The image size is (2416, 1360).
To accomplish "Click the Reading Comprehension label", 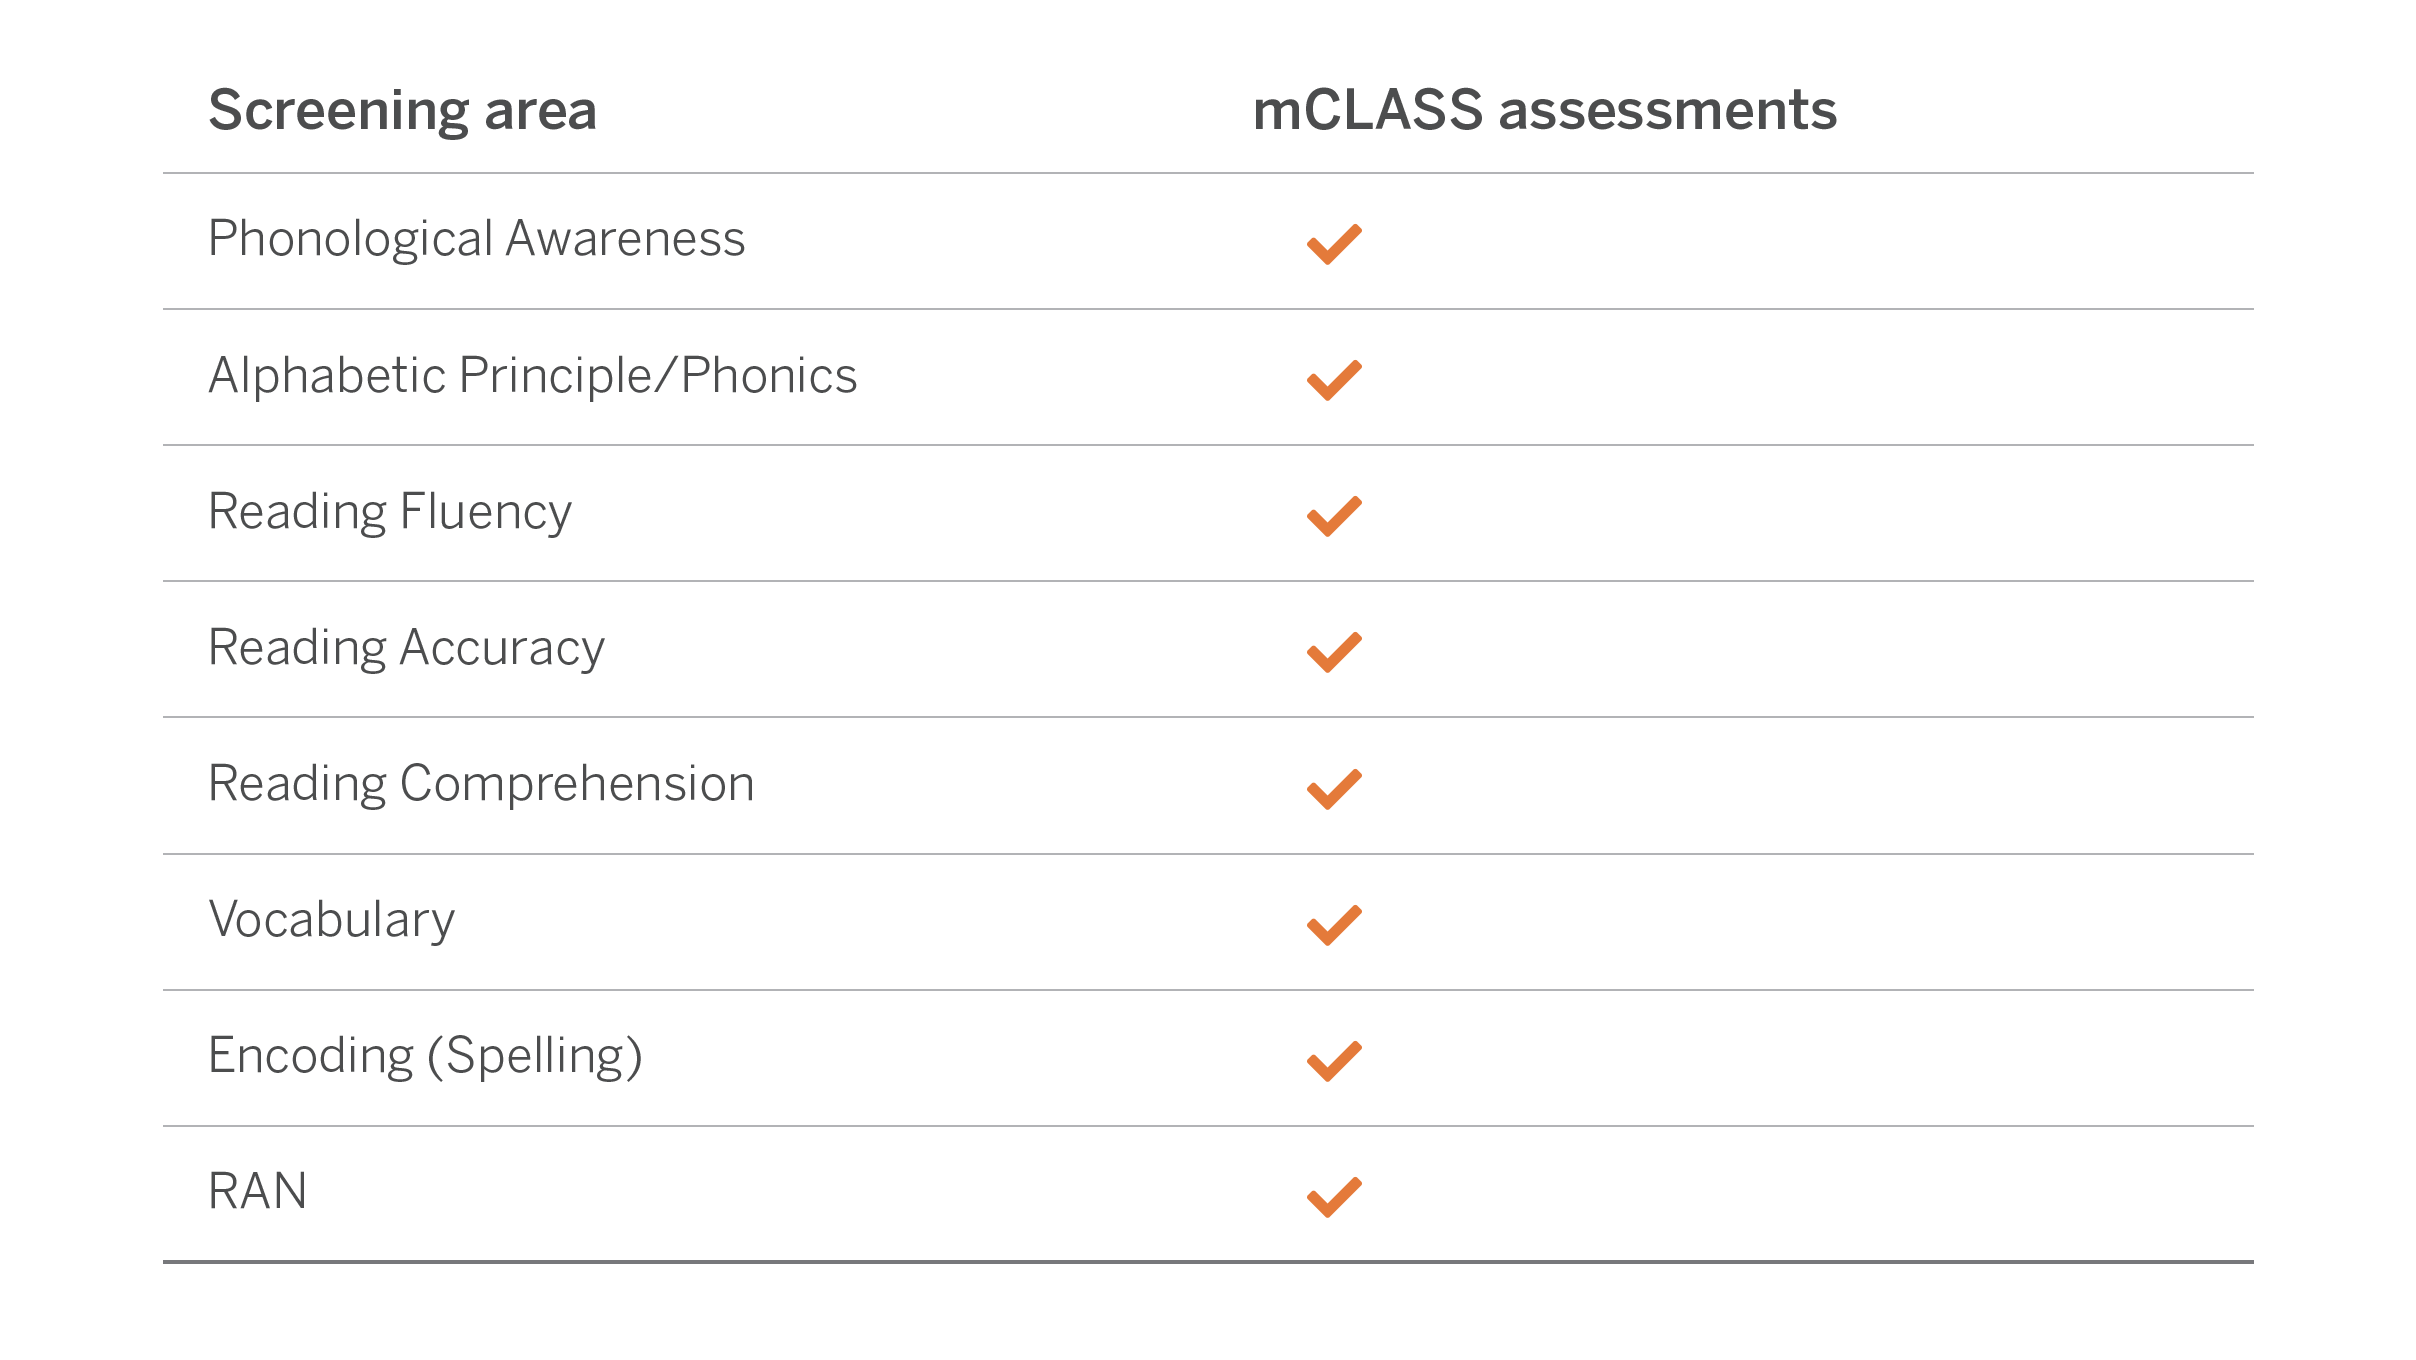I will coord(481,784).
